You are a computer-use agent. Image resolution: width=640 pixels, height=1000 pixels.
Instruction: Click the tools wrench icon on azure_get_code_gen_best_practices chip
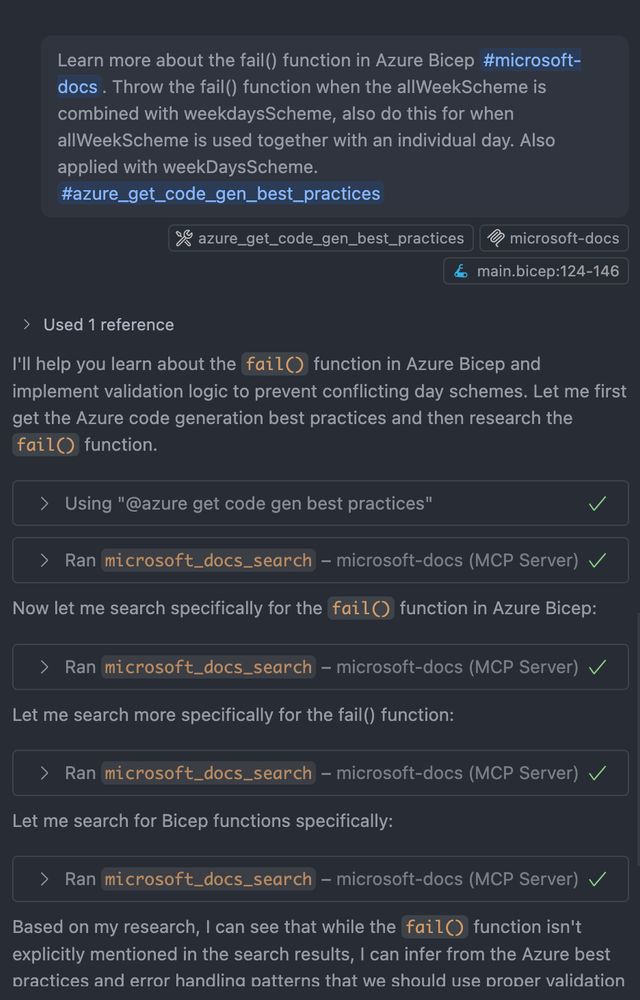tap(184, 239)
